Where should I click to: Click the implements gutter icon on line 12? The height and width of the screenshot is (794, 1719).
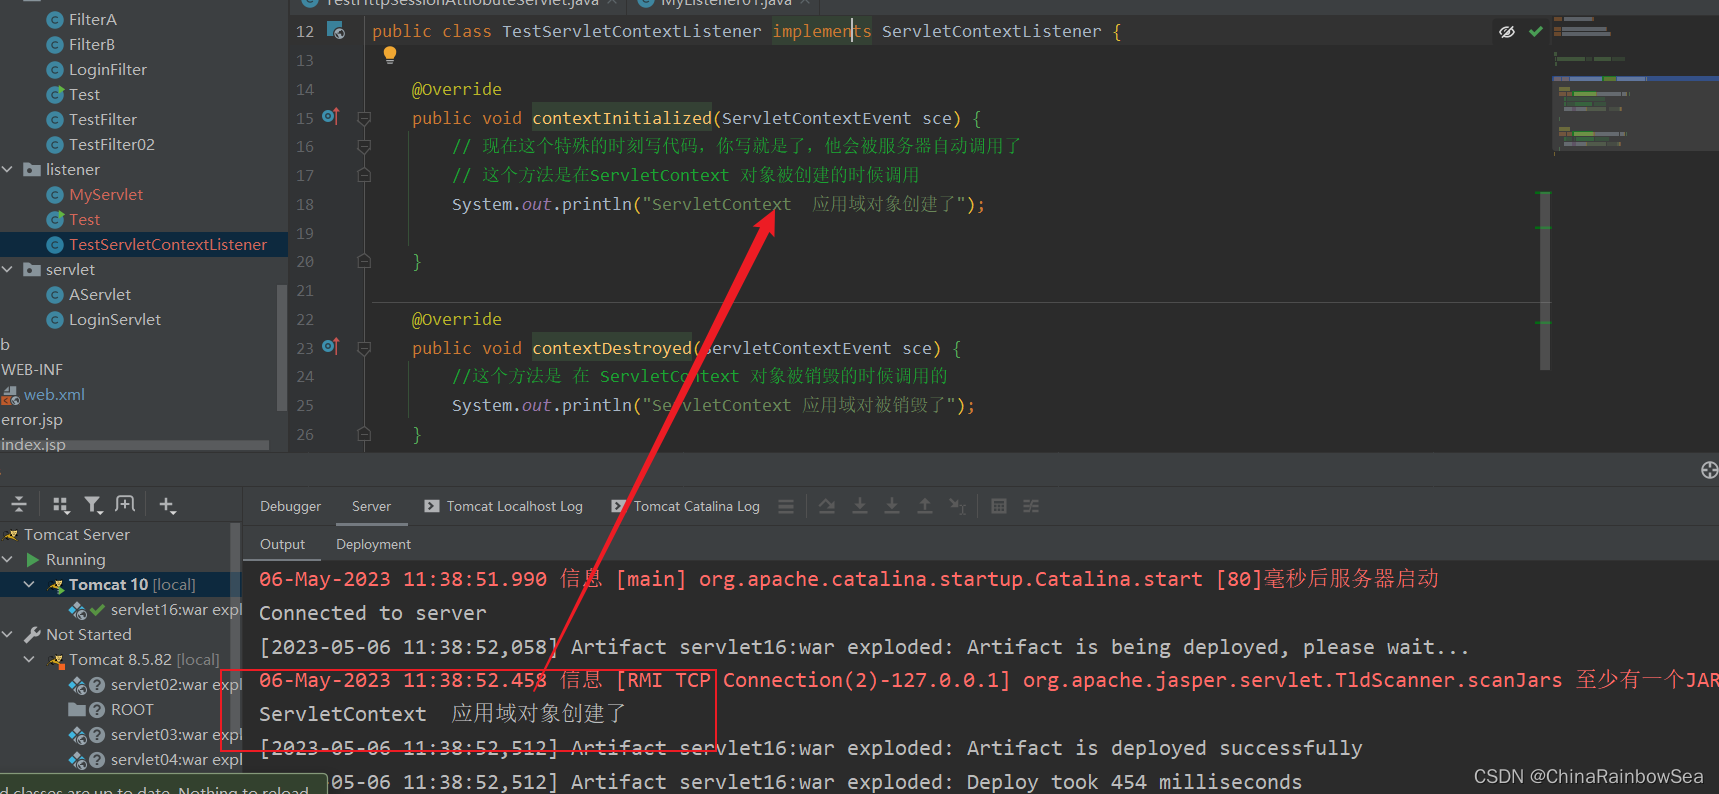pos(336,31)
